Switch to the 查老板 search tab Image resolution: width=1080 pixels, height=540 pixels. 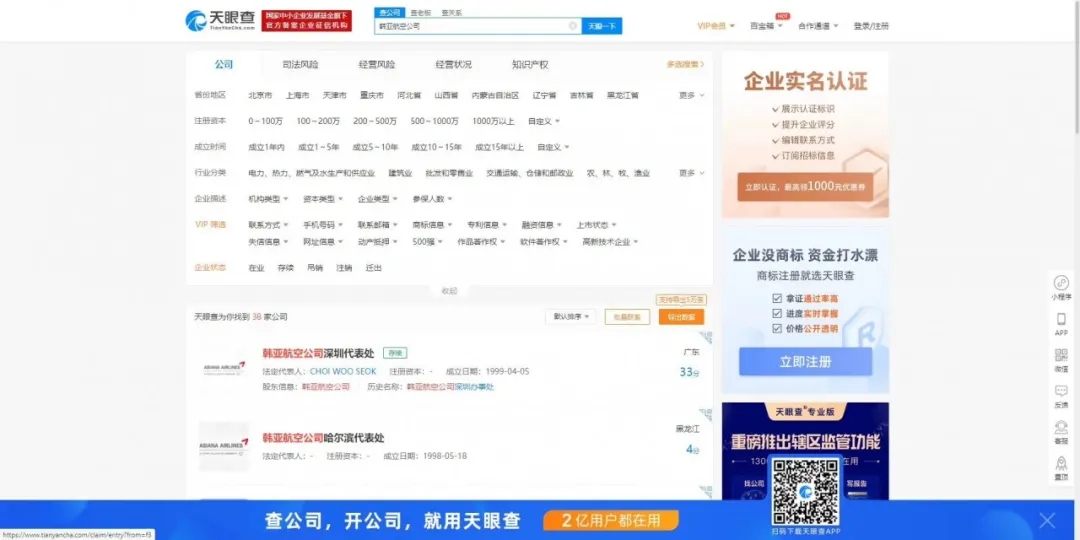point(420,12)
